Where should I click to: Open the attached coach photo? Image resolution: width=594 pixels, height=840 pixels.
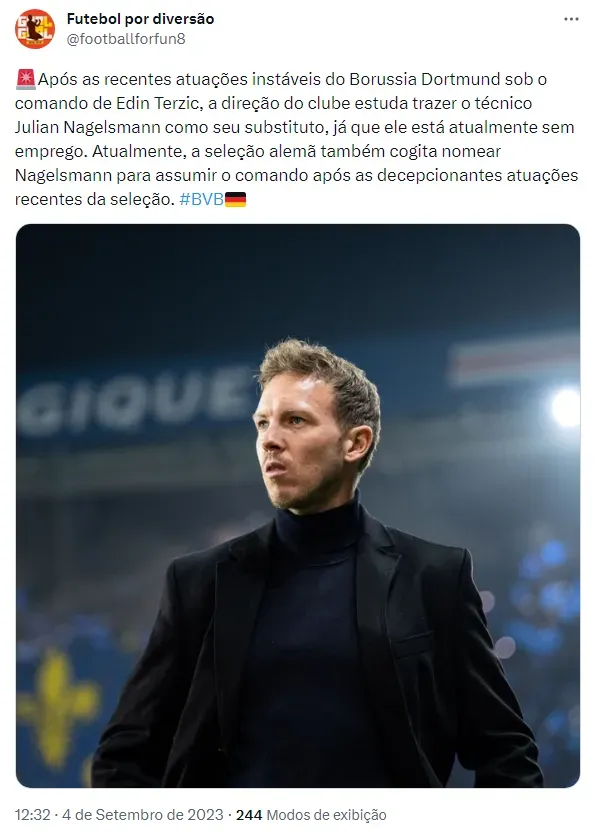(297, 506)
